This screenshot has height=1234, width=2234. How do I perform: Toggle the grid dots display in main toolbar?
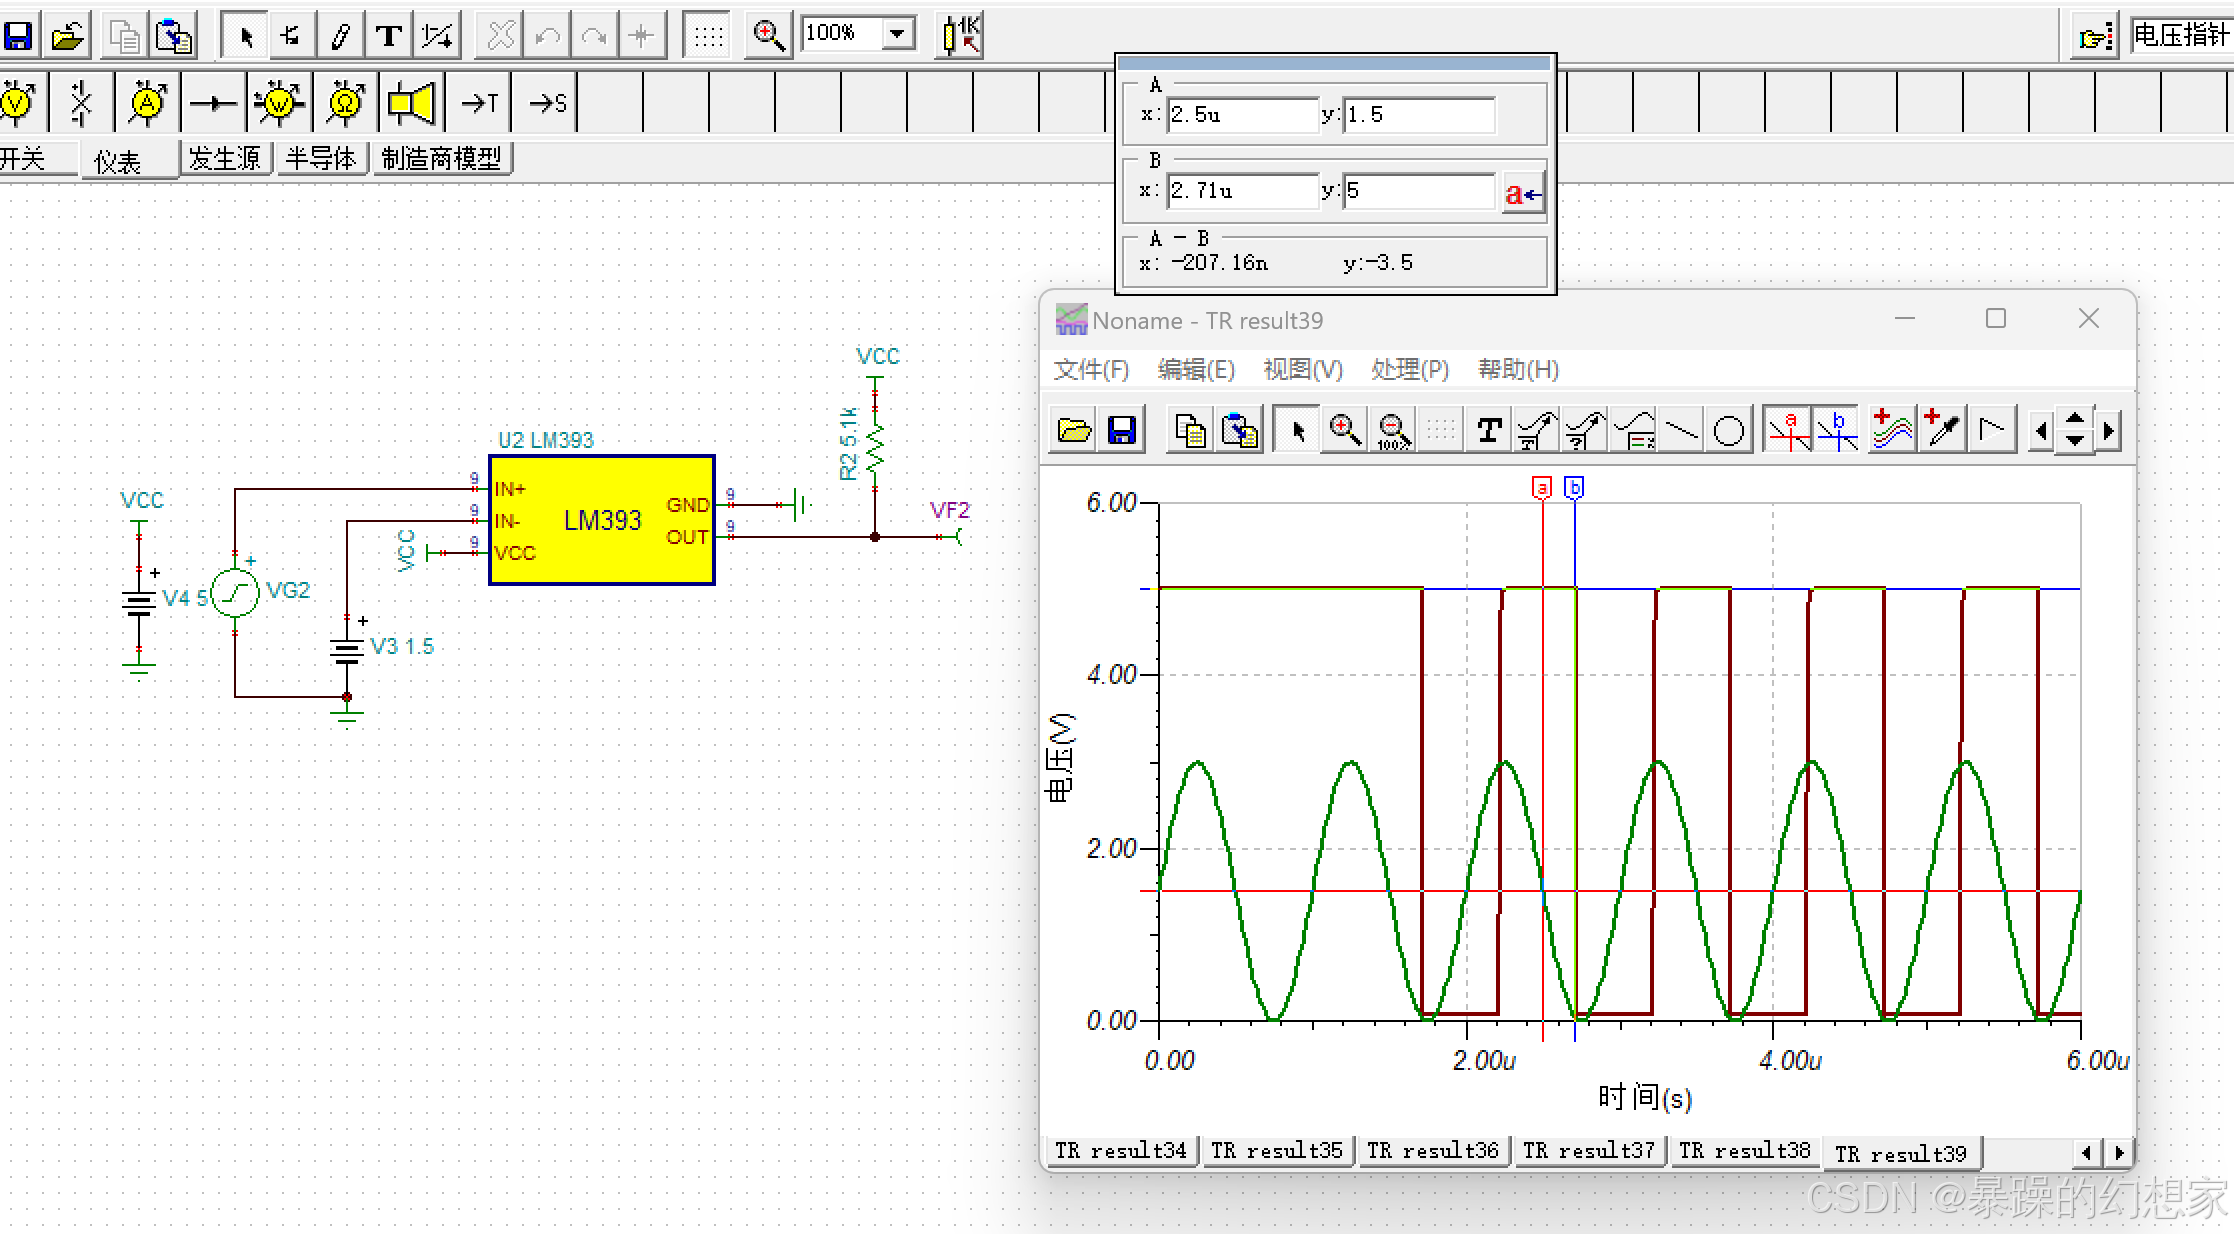pyautogui.click(x=708, y=36)
